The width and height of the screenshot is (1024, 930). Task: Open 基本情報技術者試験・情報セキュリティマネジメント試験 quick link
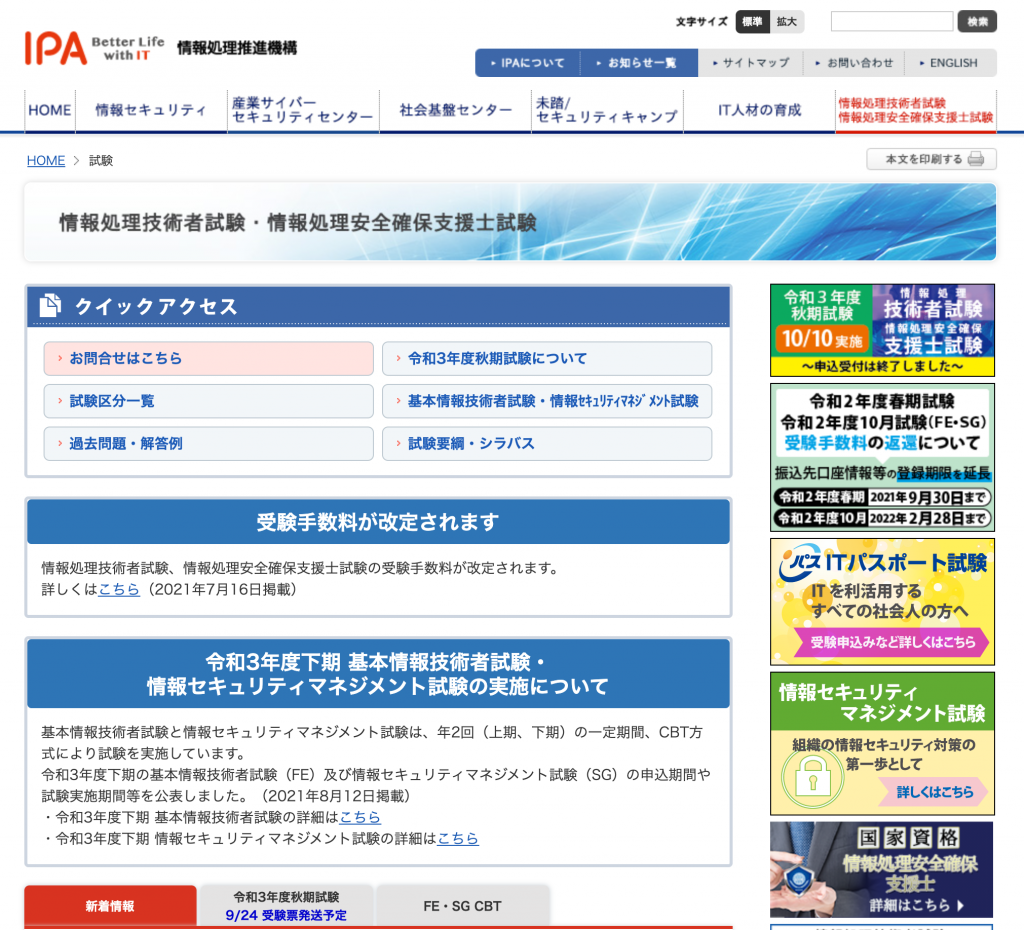[547, 401]
